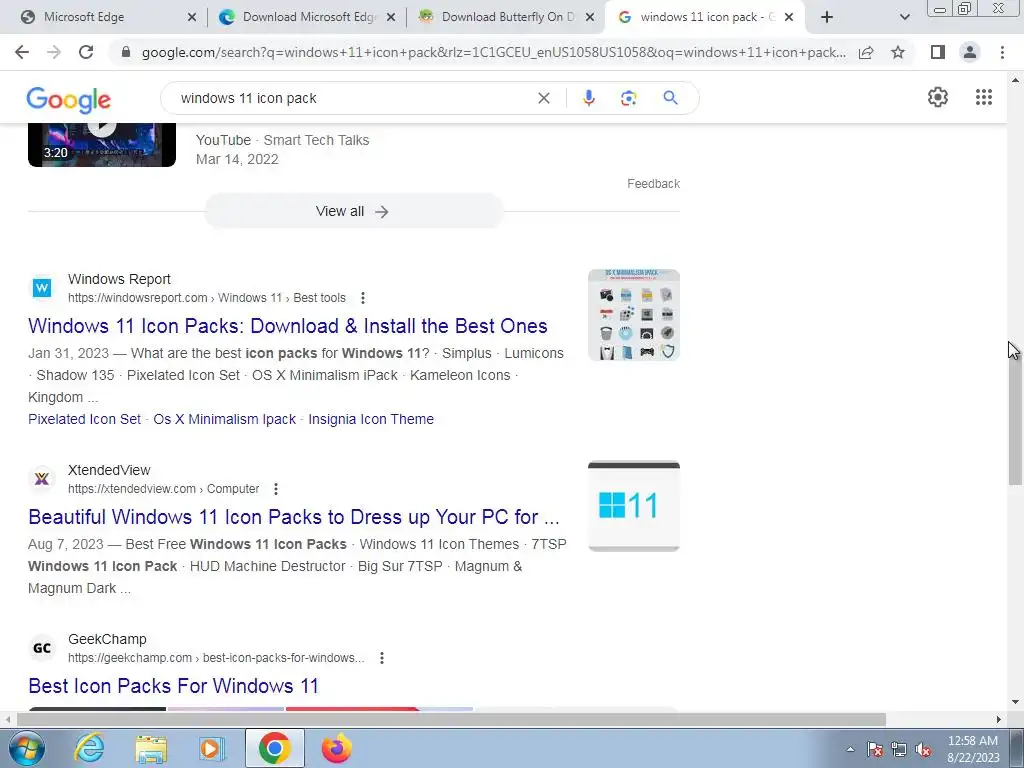Image resolution: width=1024 pixels, height=768 pixels.
Task: Click the Chrome taskbar icon
Action: [x=274, y=748]
